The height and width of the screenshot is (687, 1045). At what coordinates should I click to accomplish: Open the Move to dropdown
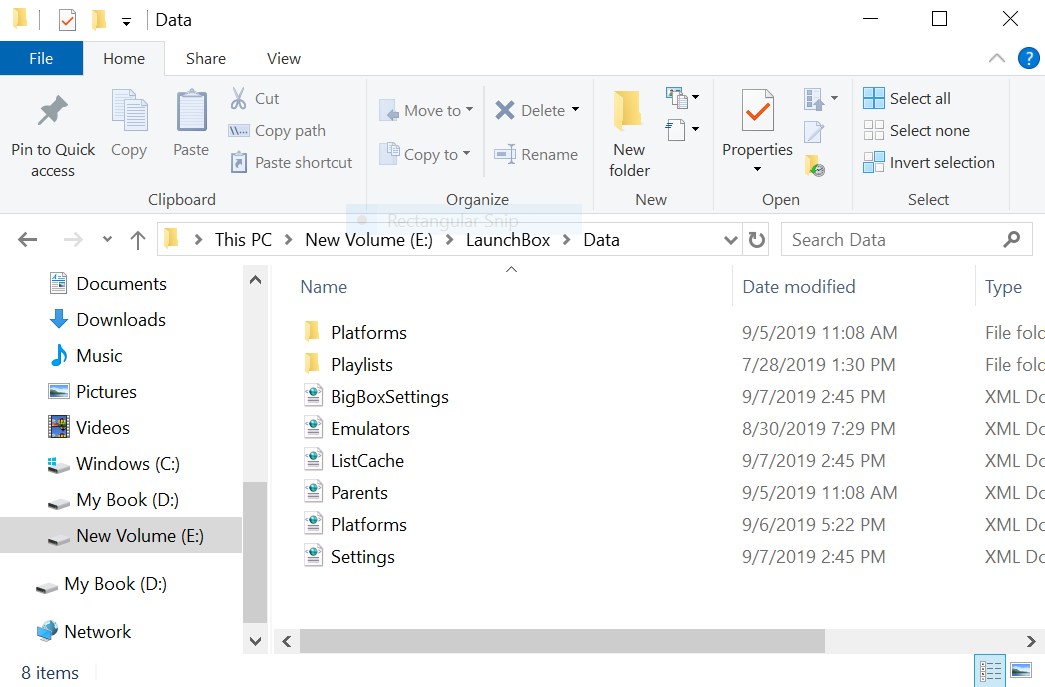point(427,111)
